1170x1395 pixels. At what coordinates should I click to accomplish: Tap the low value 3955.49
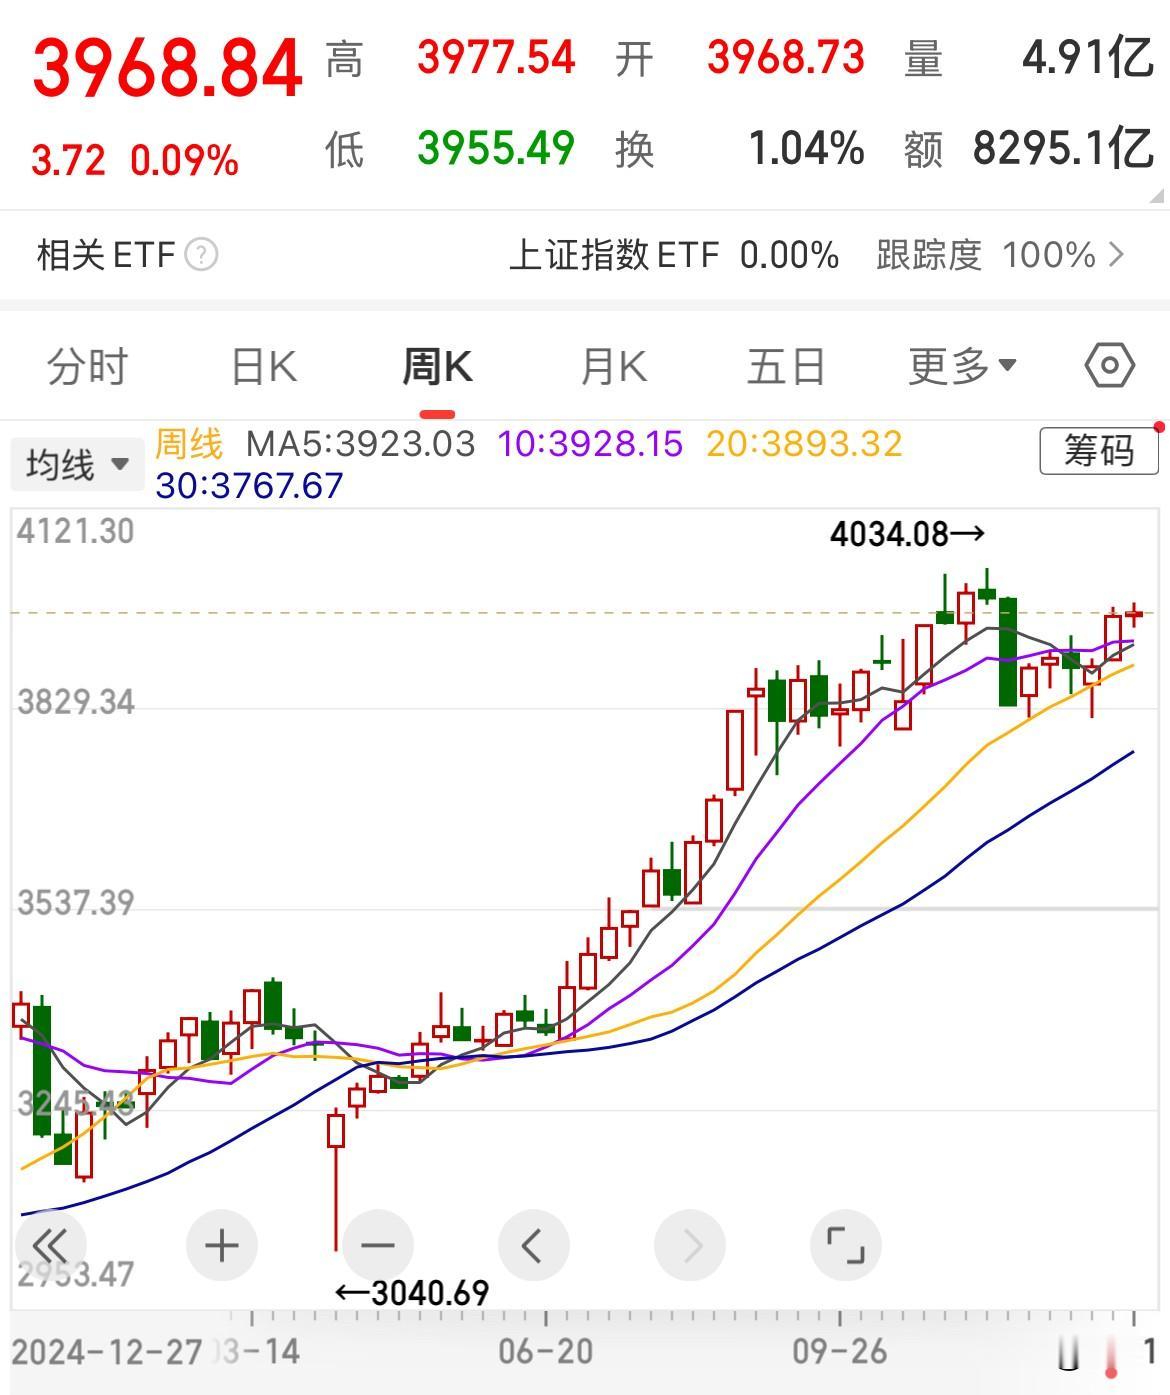pyautogui.click(x=496, y=148)
